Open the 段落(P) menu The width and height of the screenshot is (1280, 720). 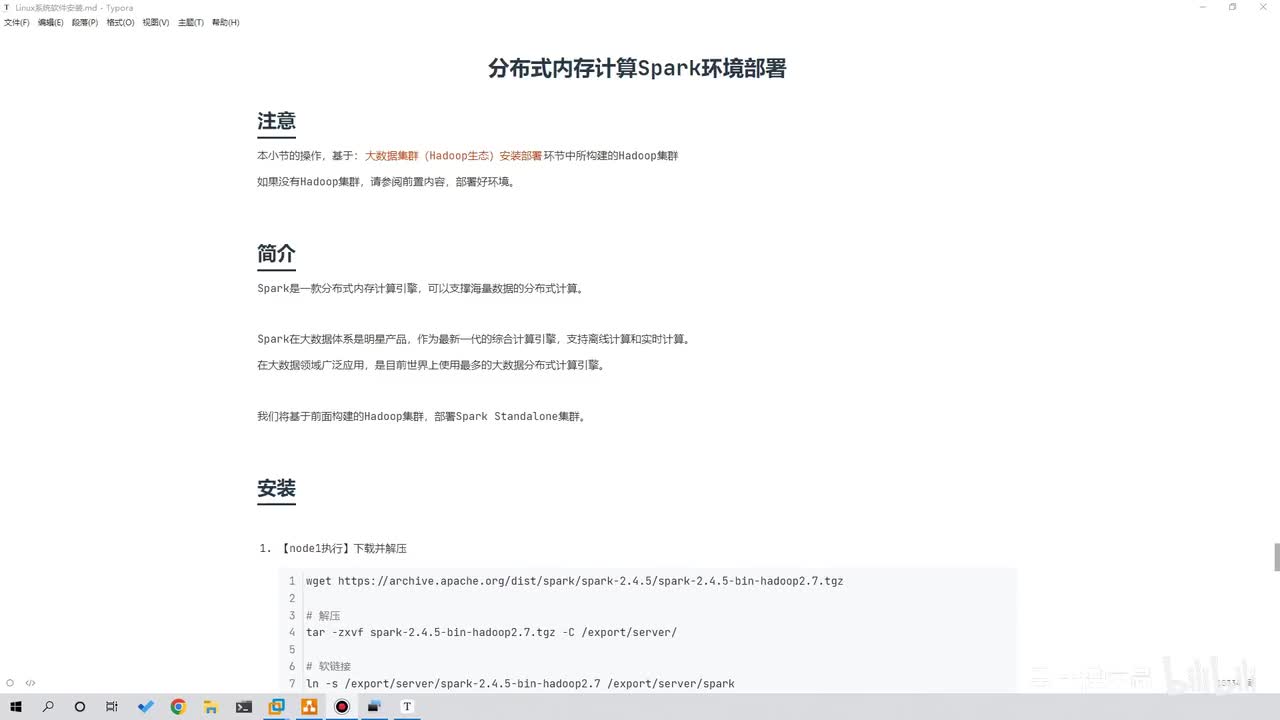(85, 22)
